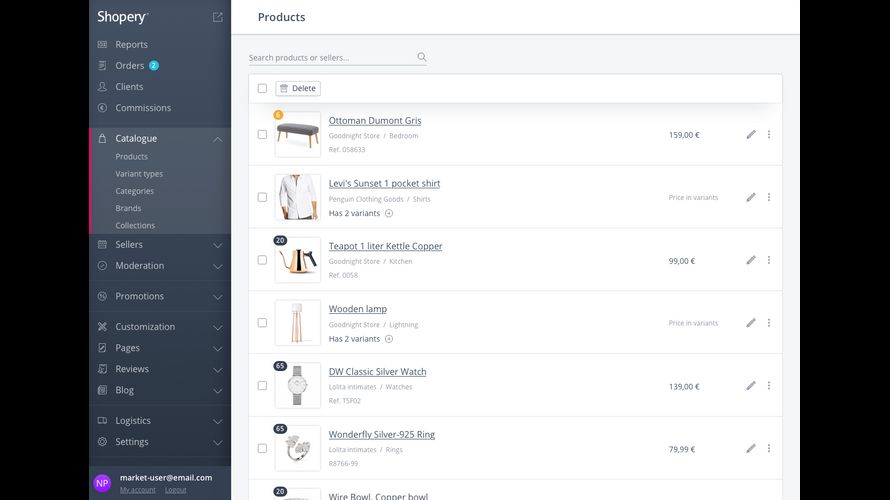Expand the Pages section chevron
This screenshot has height=500, width=890.
tap(217, 348)
